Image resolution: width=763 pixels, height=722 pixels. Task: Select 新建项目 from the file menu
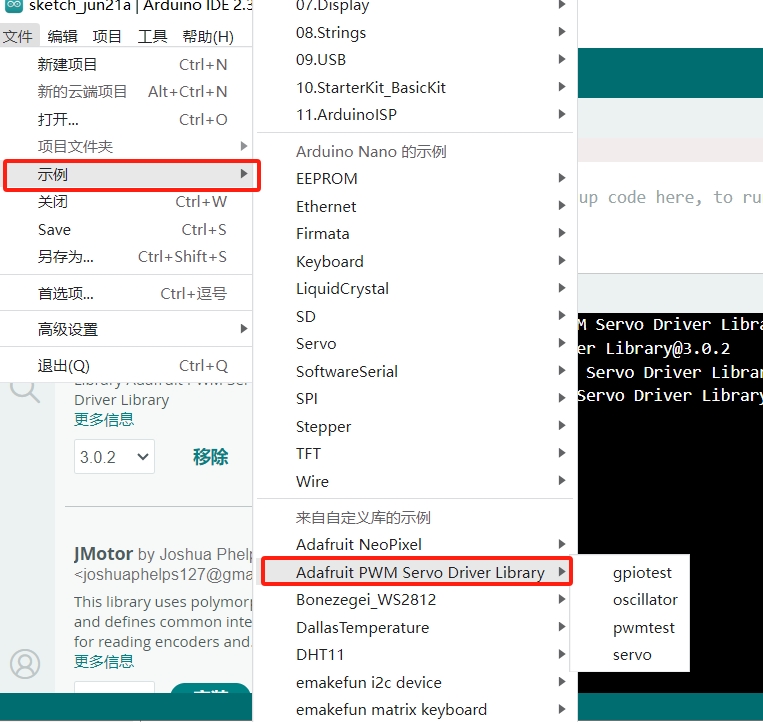coord(67,65)
